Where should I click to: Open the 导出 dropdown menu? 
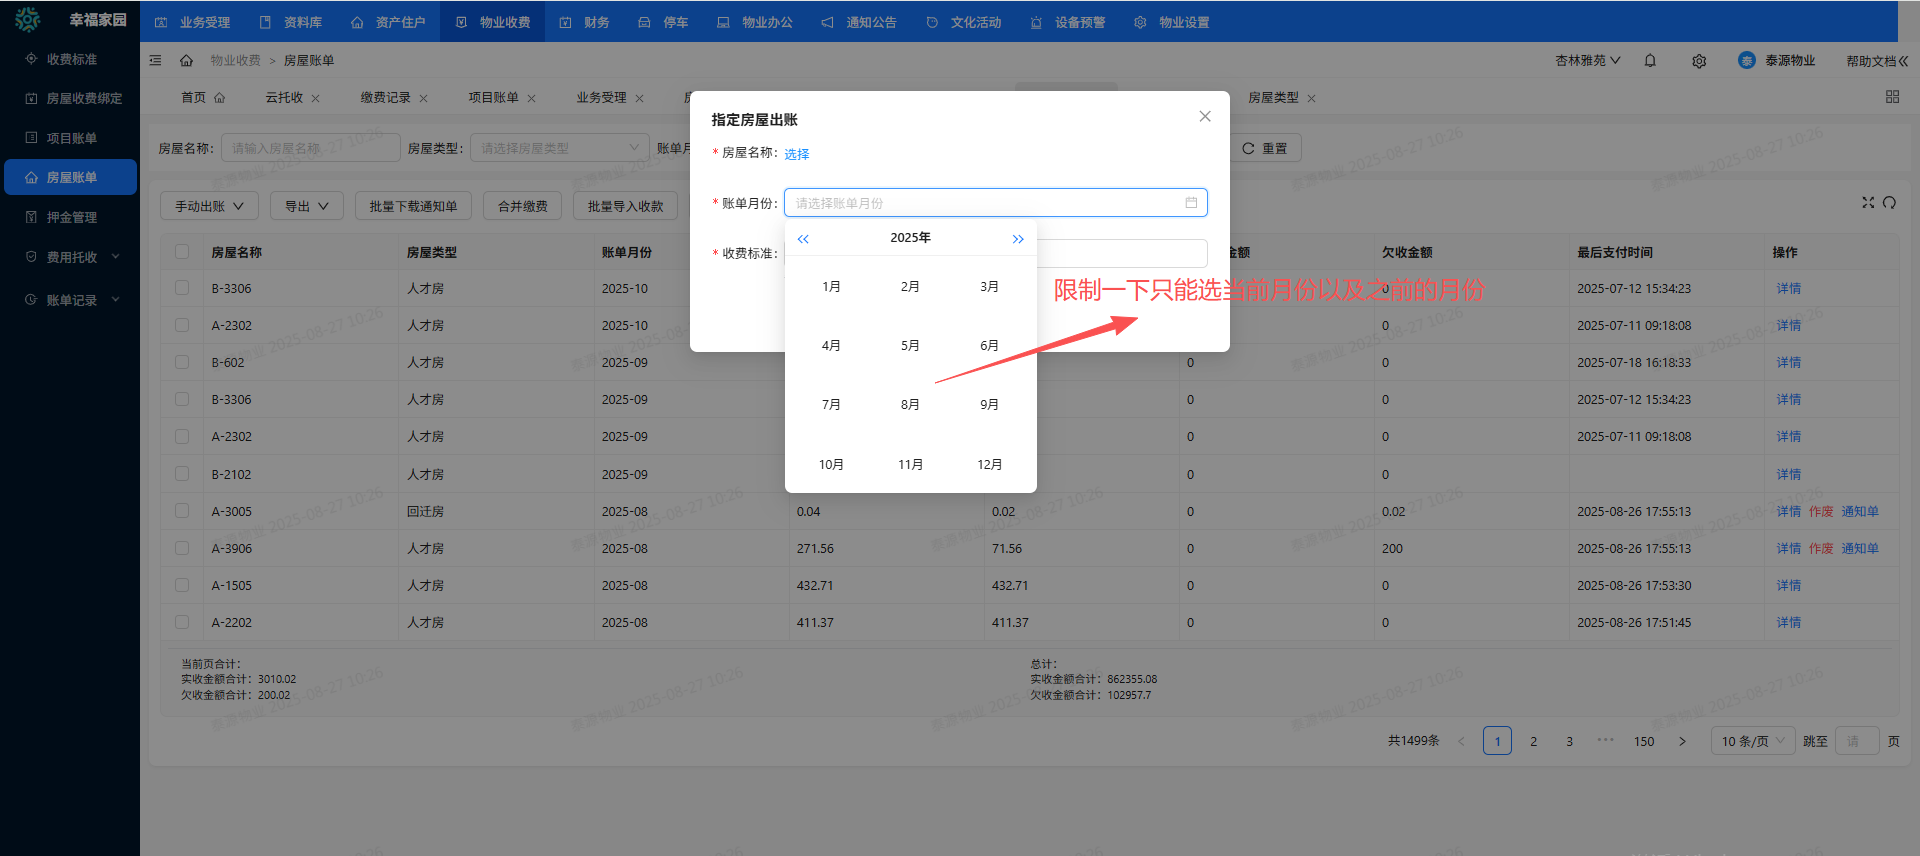point(306,206)
